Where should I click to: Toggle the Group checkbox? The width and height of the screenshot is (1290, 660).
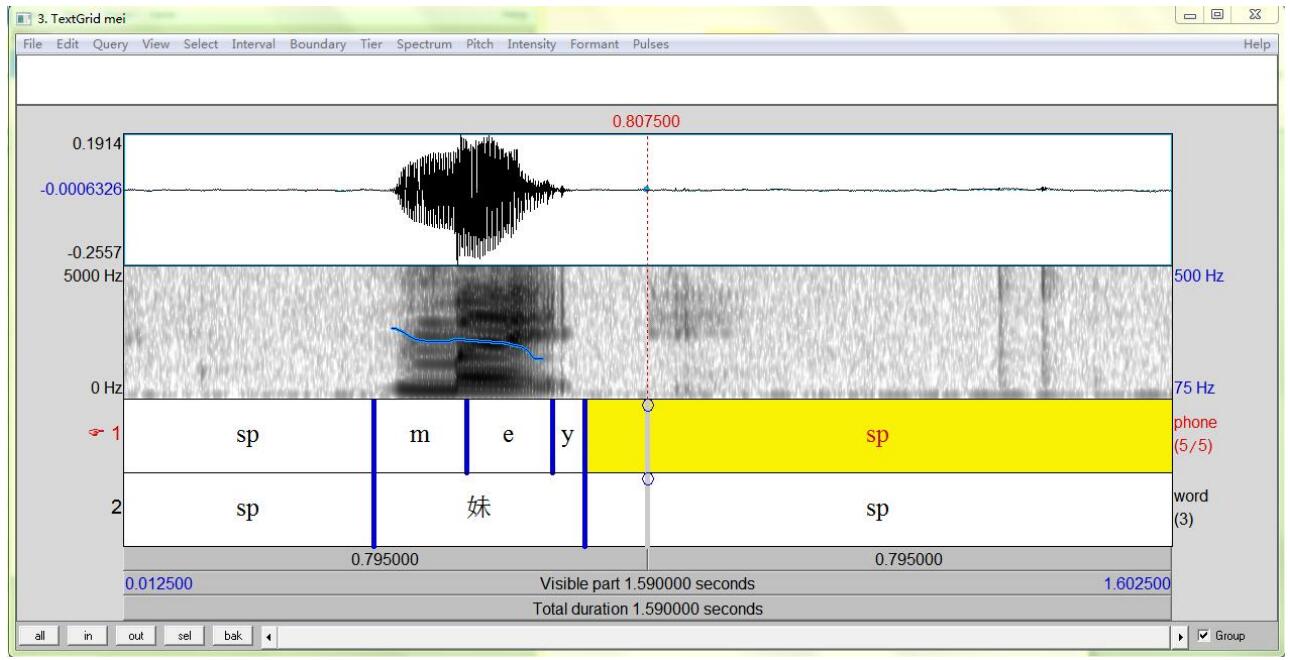coord(1203,635)
